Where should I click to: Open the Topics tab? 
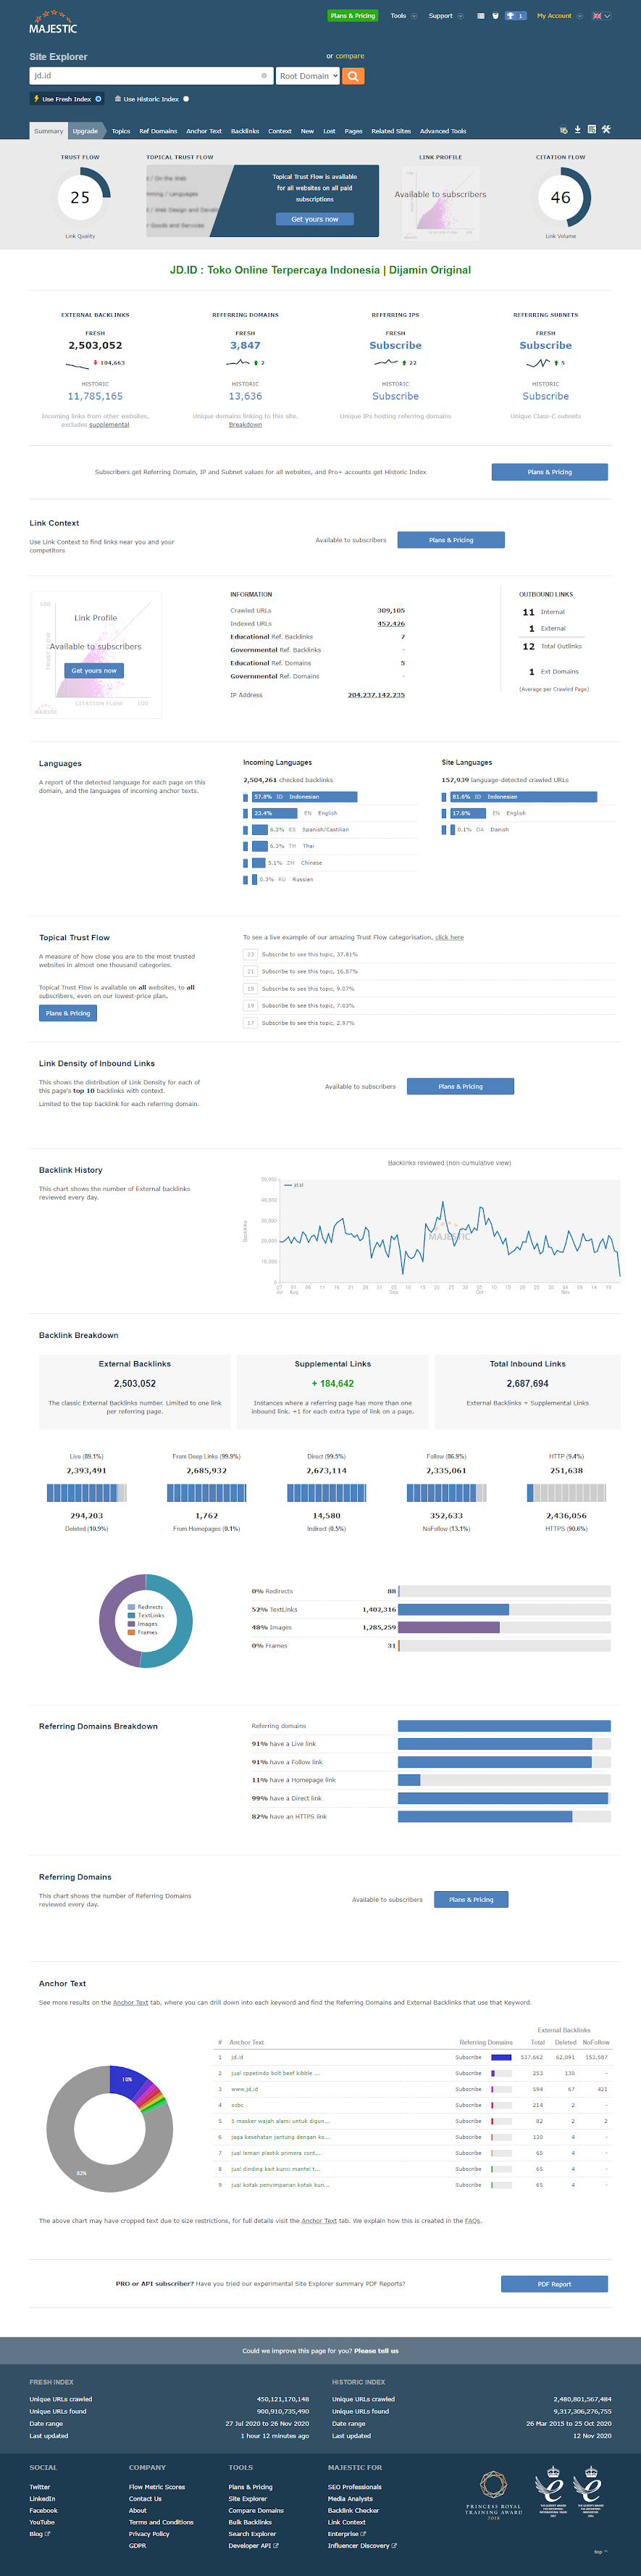(121, 131)
